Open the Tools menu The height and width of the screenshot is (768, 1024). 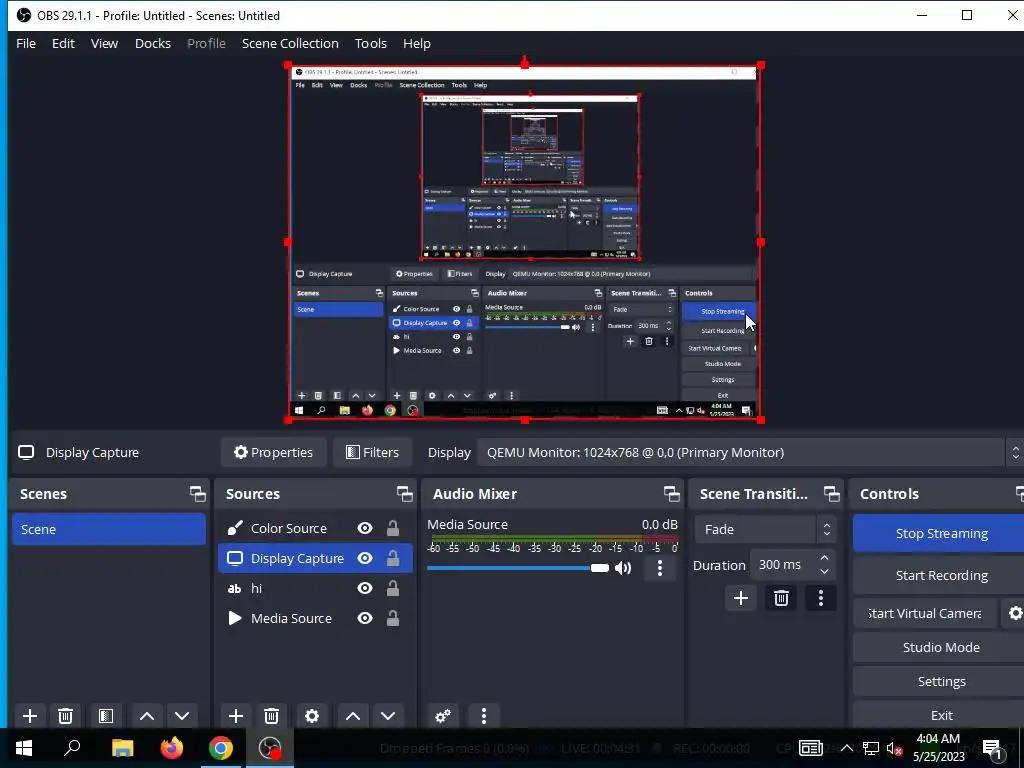[x=371, y=43]
